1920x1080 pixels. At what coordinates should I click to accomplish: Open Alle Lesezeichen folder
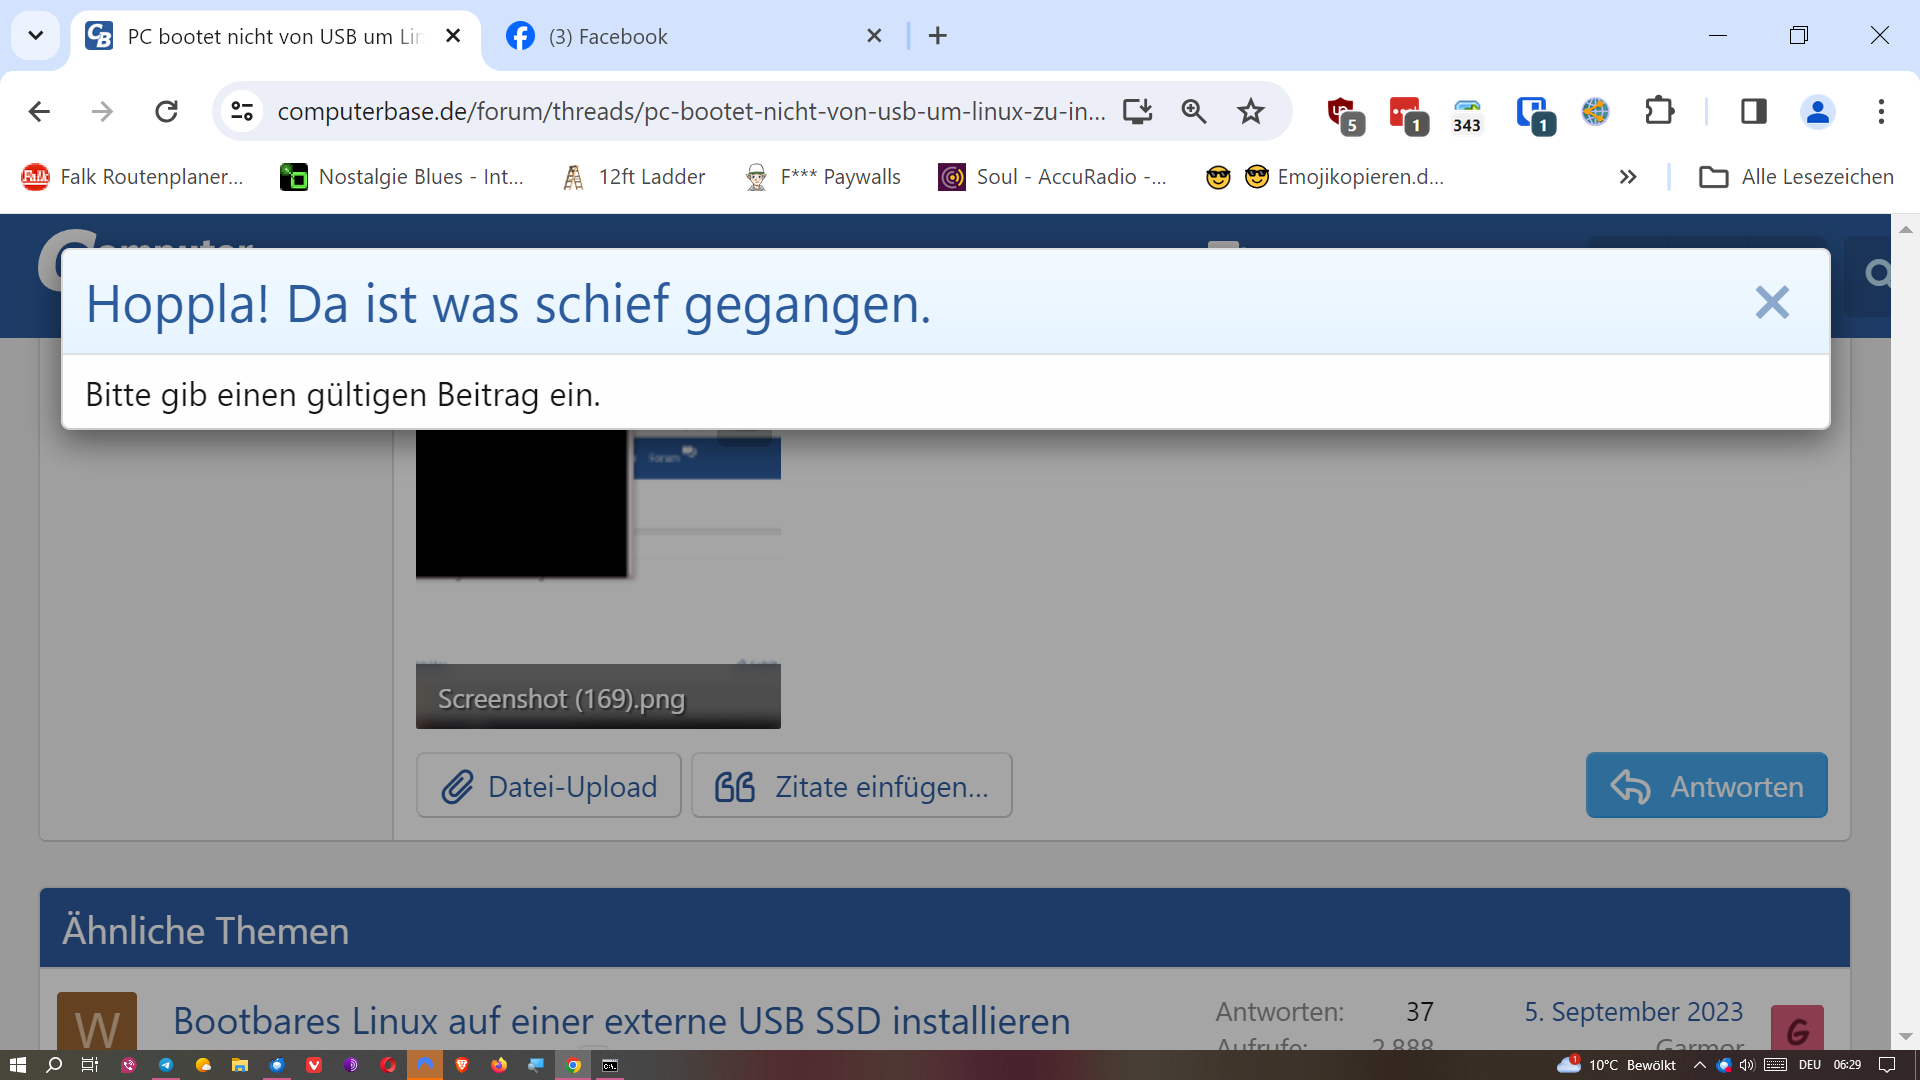tap(1797, 177)
